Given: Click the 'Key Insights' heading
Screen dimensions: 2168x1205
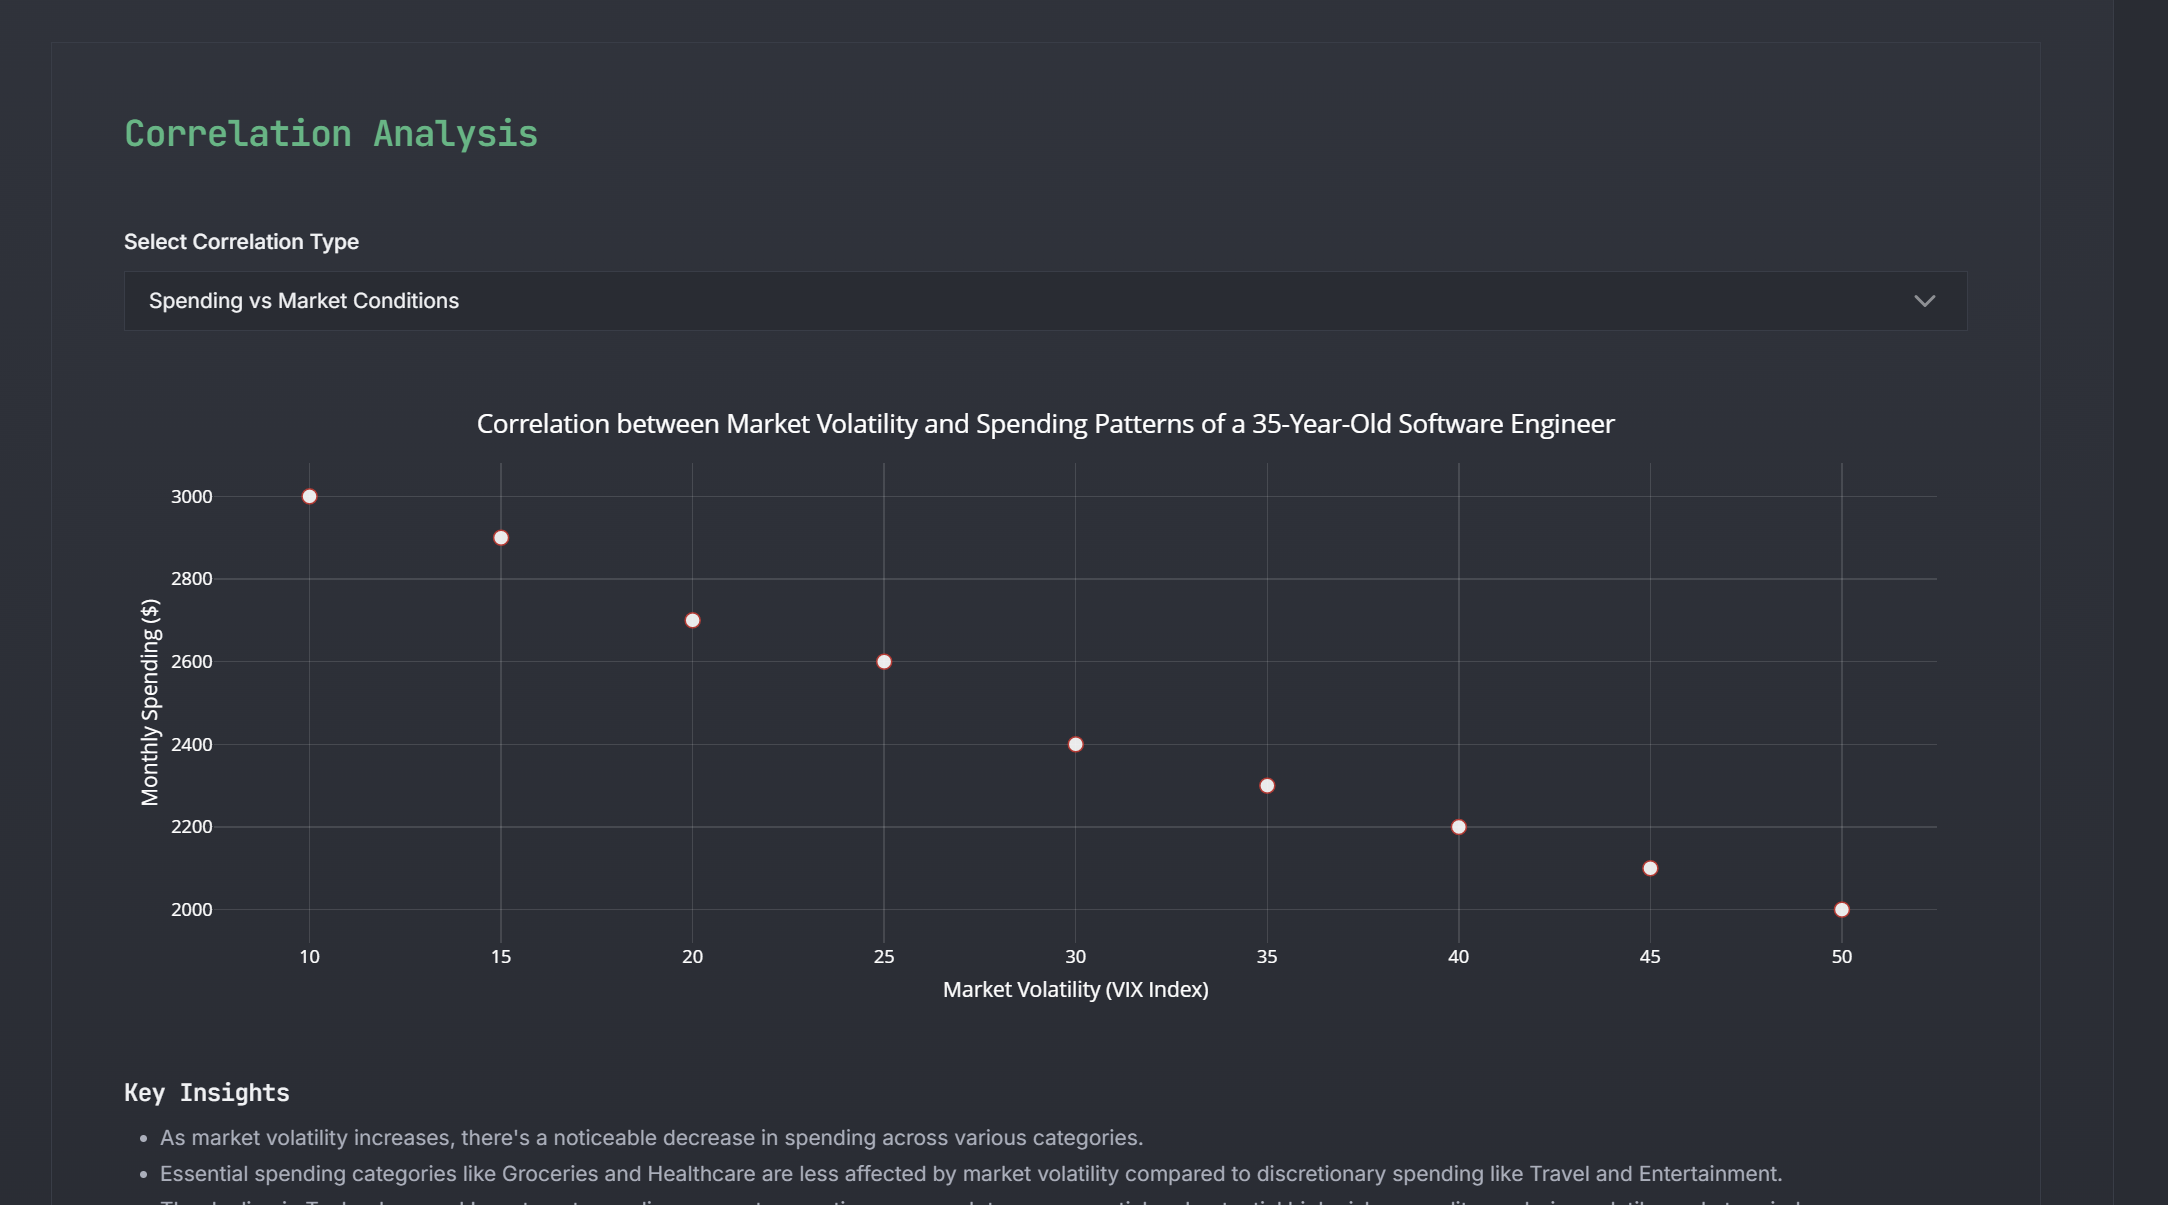Looking at the screenshot, I should pos(206,1092).
